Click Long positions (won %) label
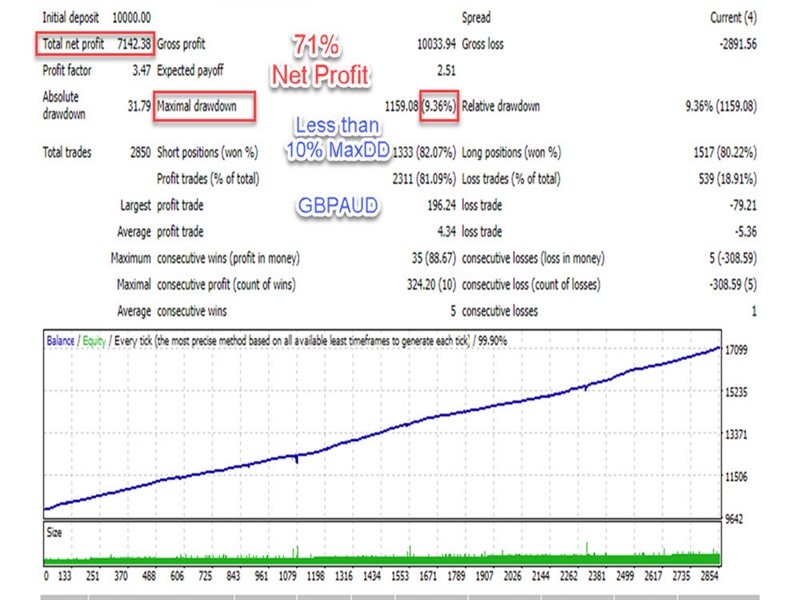The height and width of the screenshot is (600, 800). tap(511, 153)
